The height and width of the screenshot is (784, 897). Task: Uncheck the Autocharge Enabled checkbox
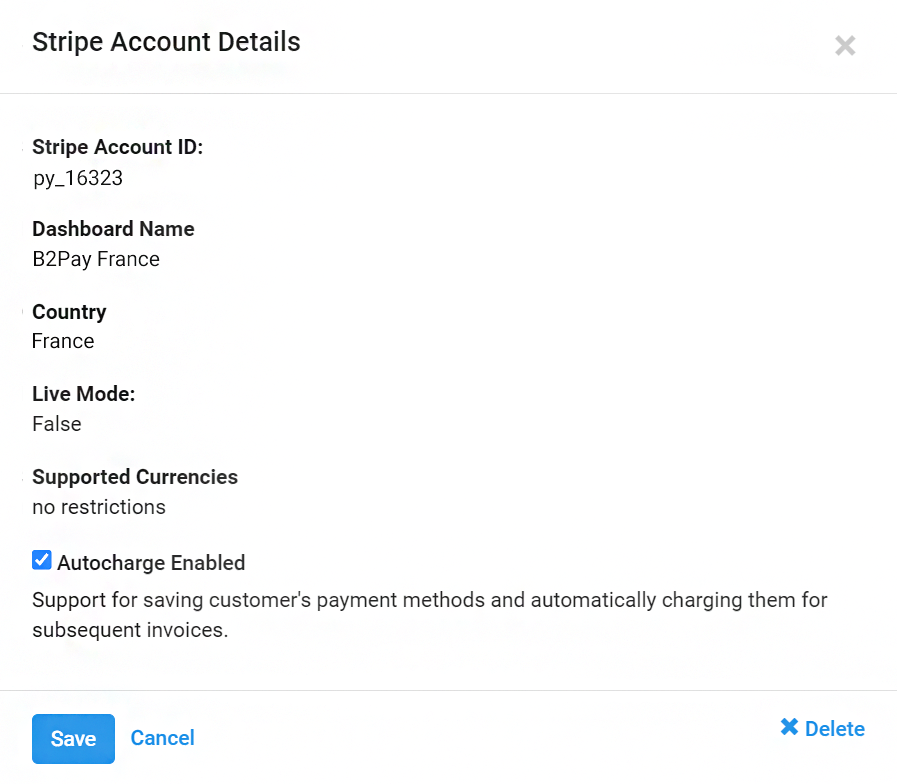point(42,560)
